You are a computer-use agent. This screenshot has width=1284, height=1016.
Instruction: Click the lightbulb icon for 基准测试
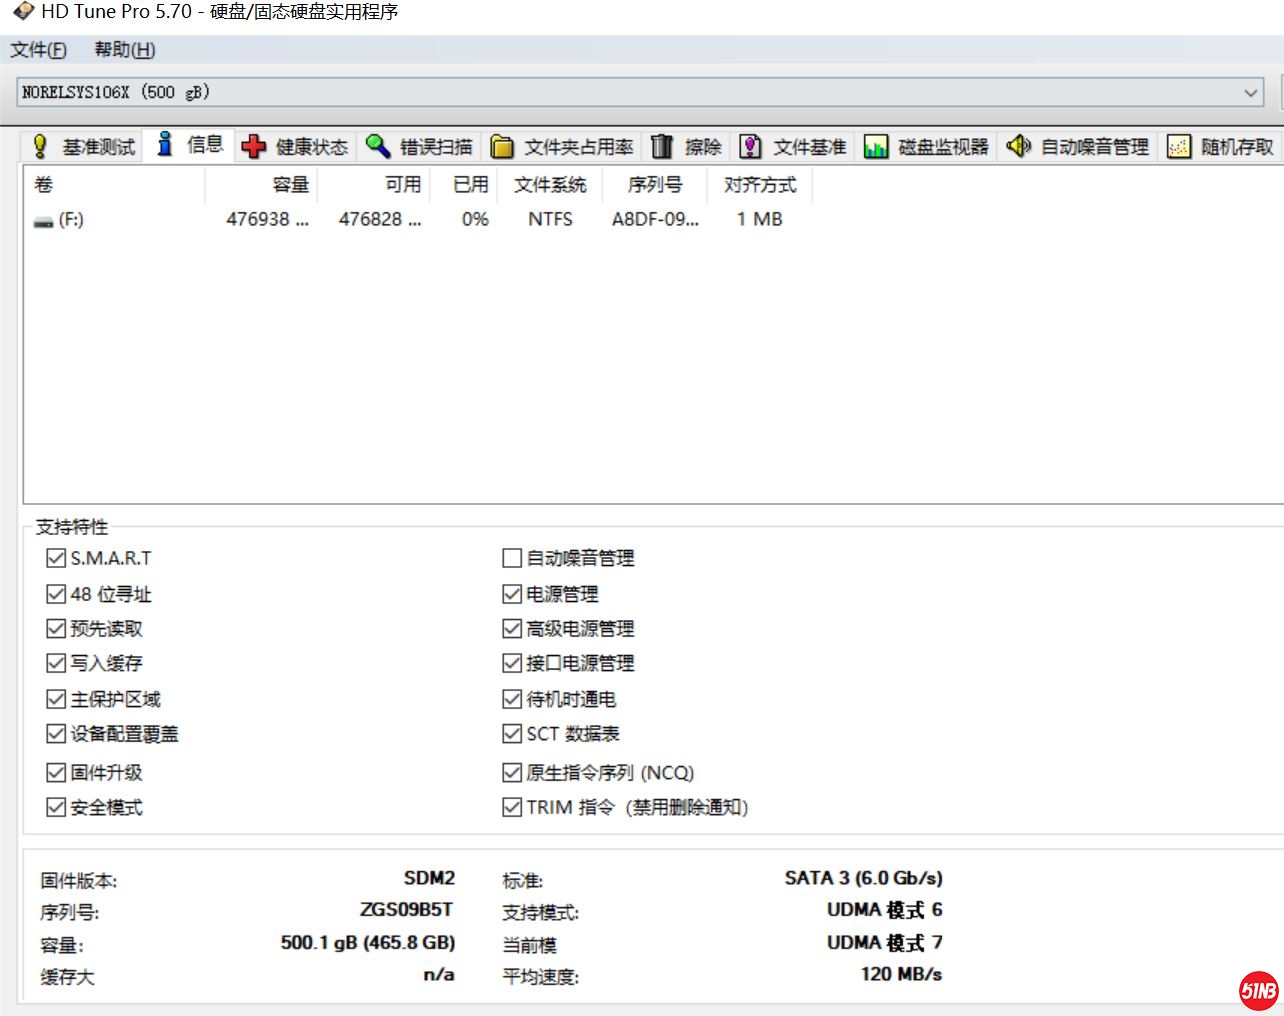(40, 146)
